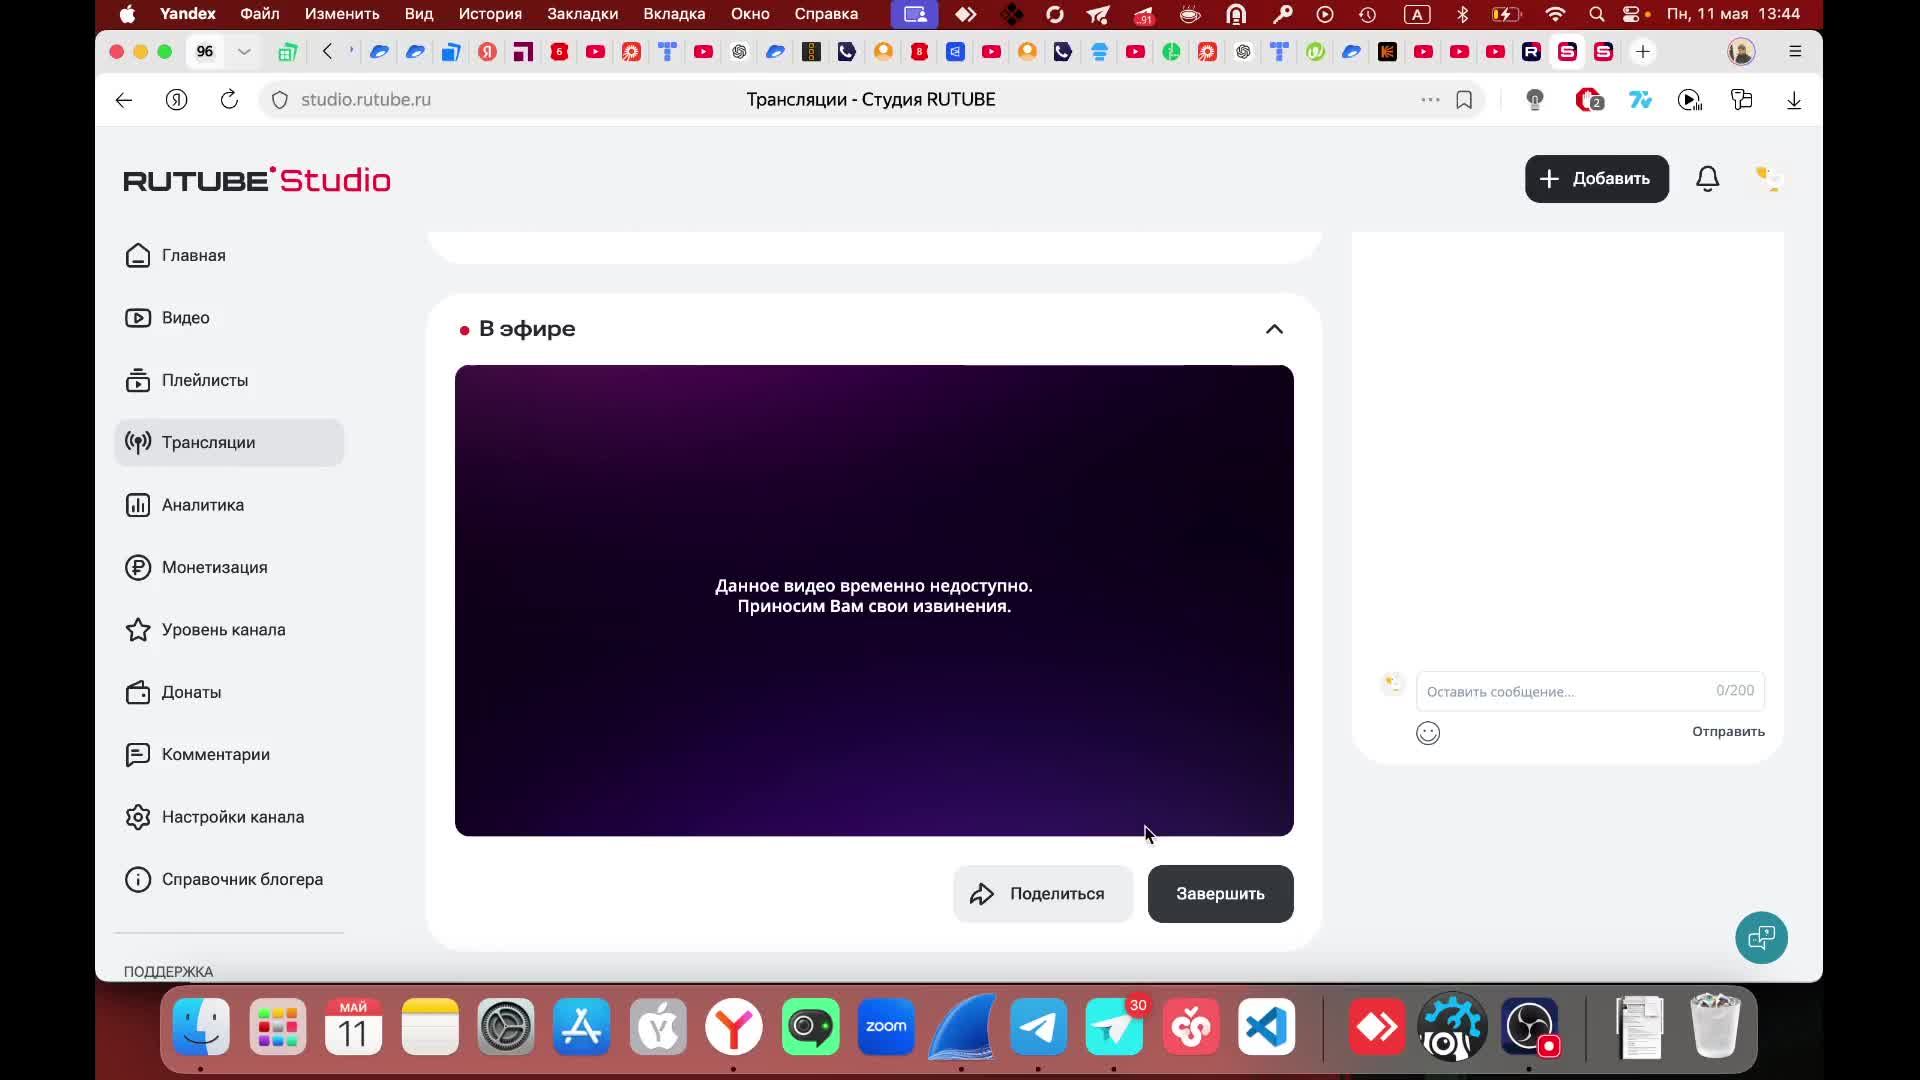
Task: Open Zoom from the dock
Action: click(x=886, y=1027)
